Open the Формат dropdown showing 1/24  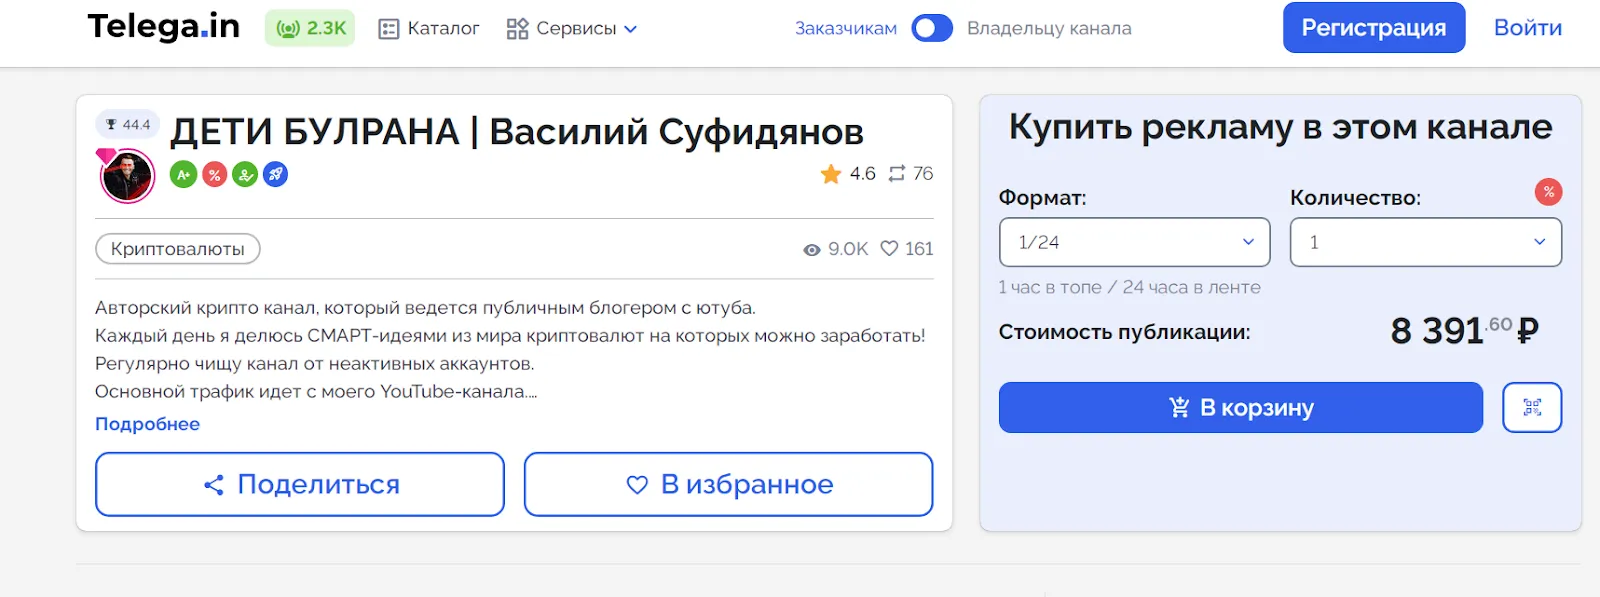tap(1134, 242)
